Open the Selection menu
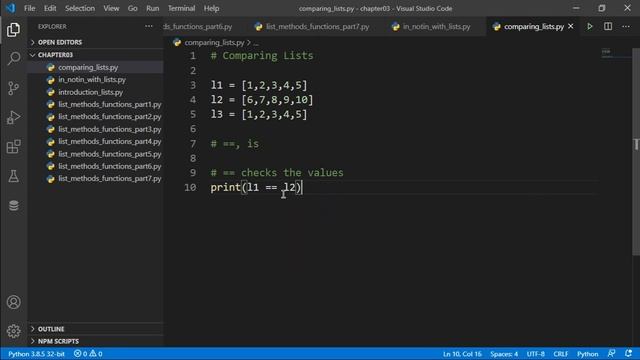640x360 pixels. 80,8
